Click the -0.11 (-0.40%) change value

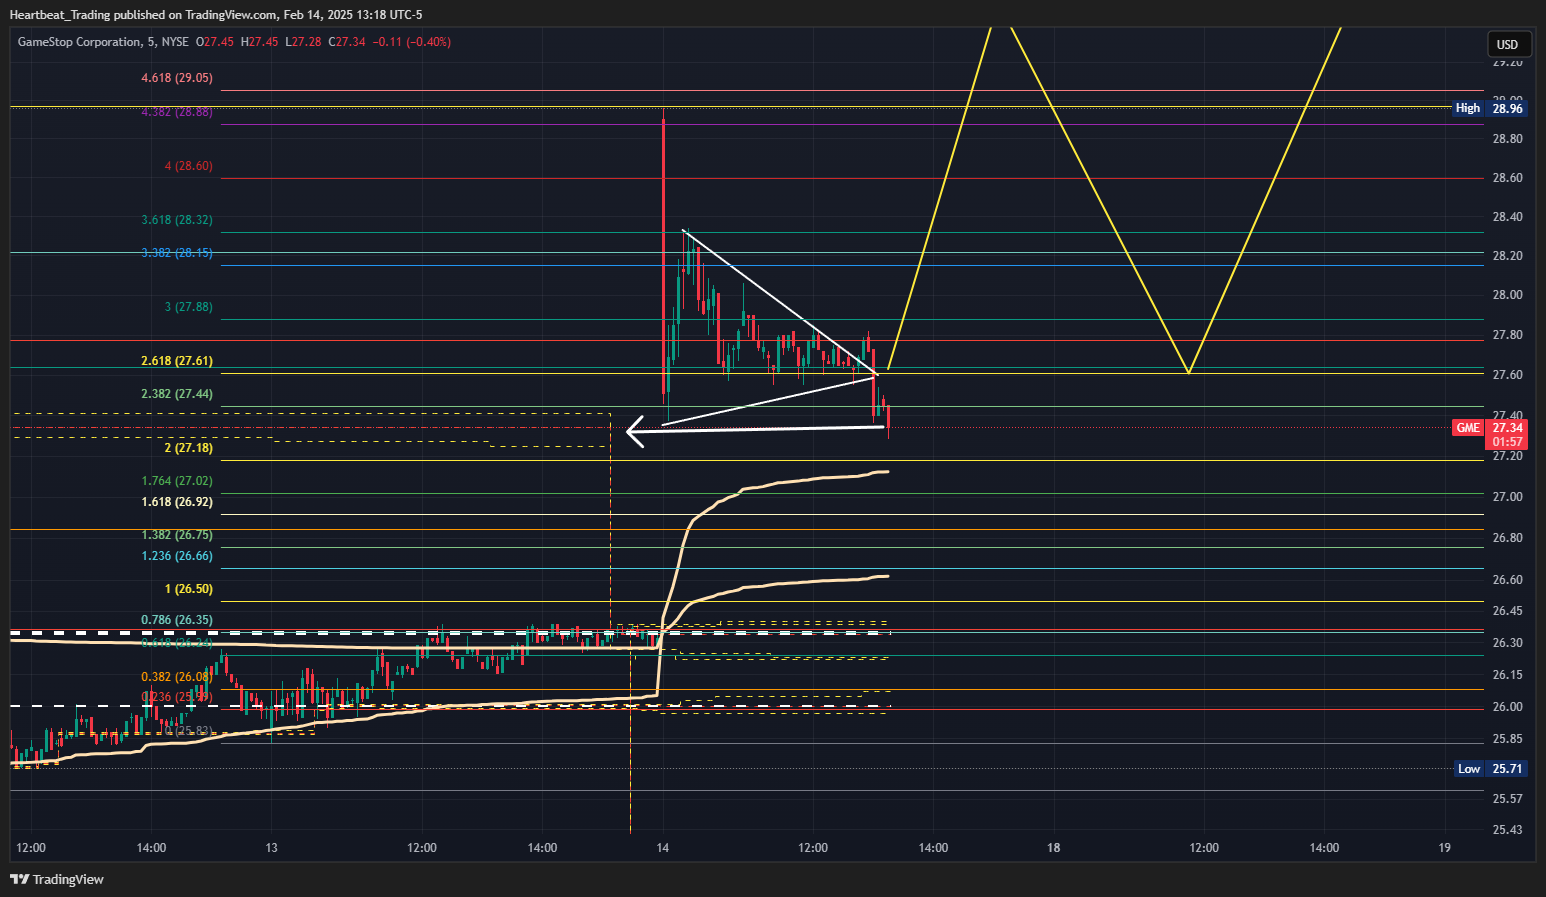pyautogui.click(x=414, y=42)
